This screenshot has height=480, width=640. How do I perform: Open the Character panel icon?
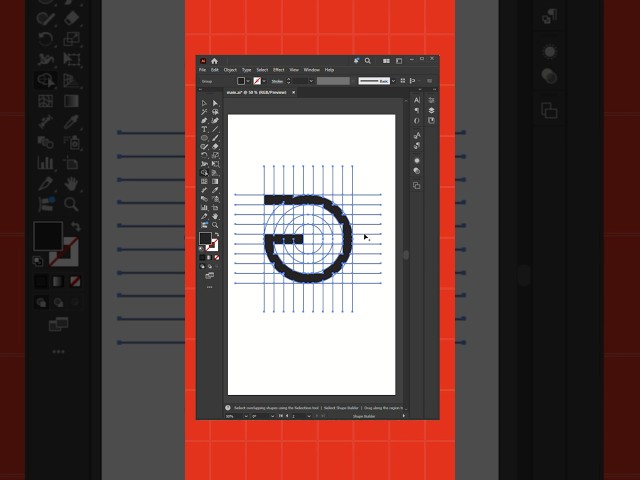417,100
